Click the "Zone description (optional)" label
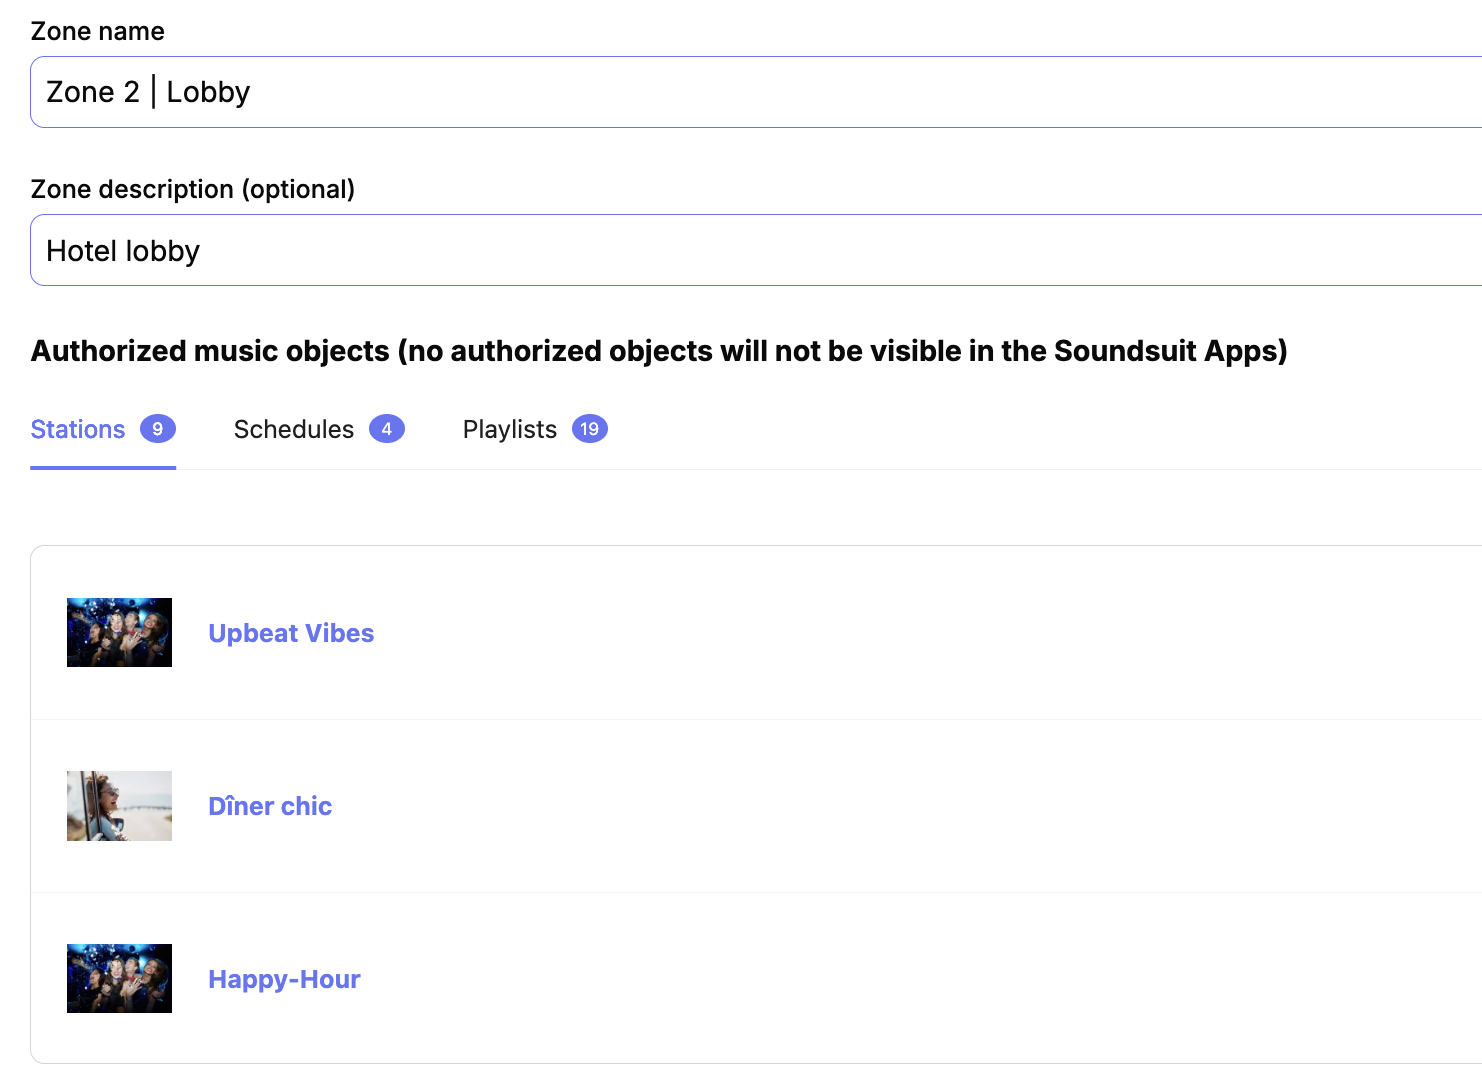The width and height of the screenshot is (1482, 1084). [x=193, y=189]
